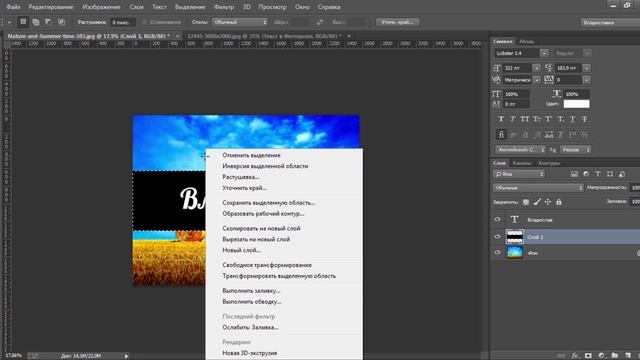Image resolution: width=640 pixels, height=360 pixels.
Task: Choose Свободное трансформирование in context menu
Action: tap(267, 265)
